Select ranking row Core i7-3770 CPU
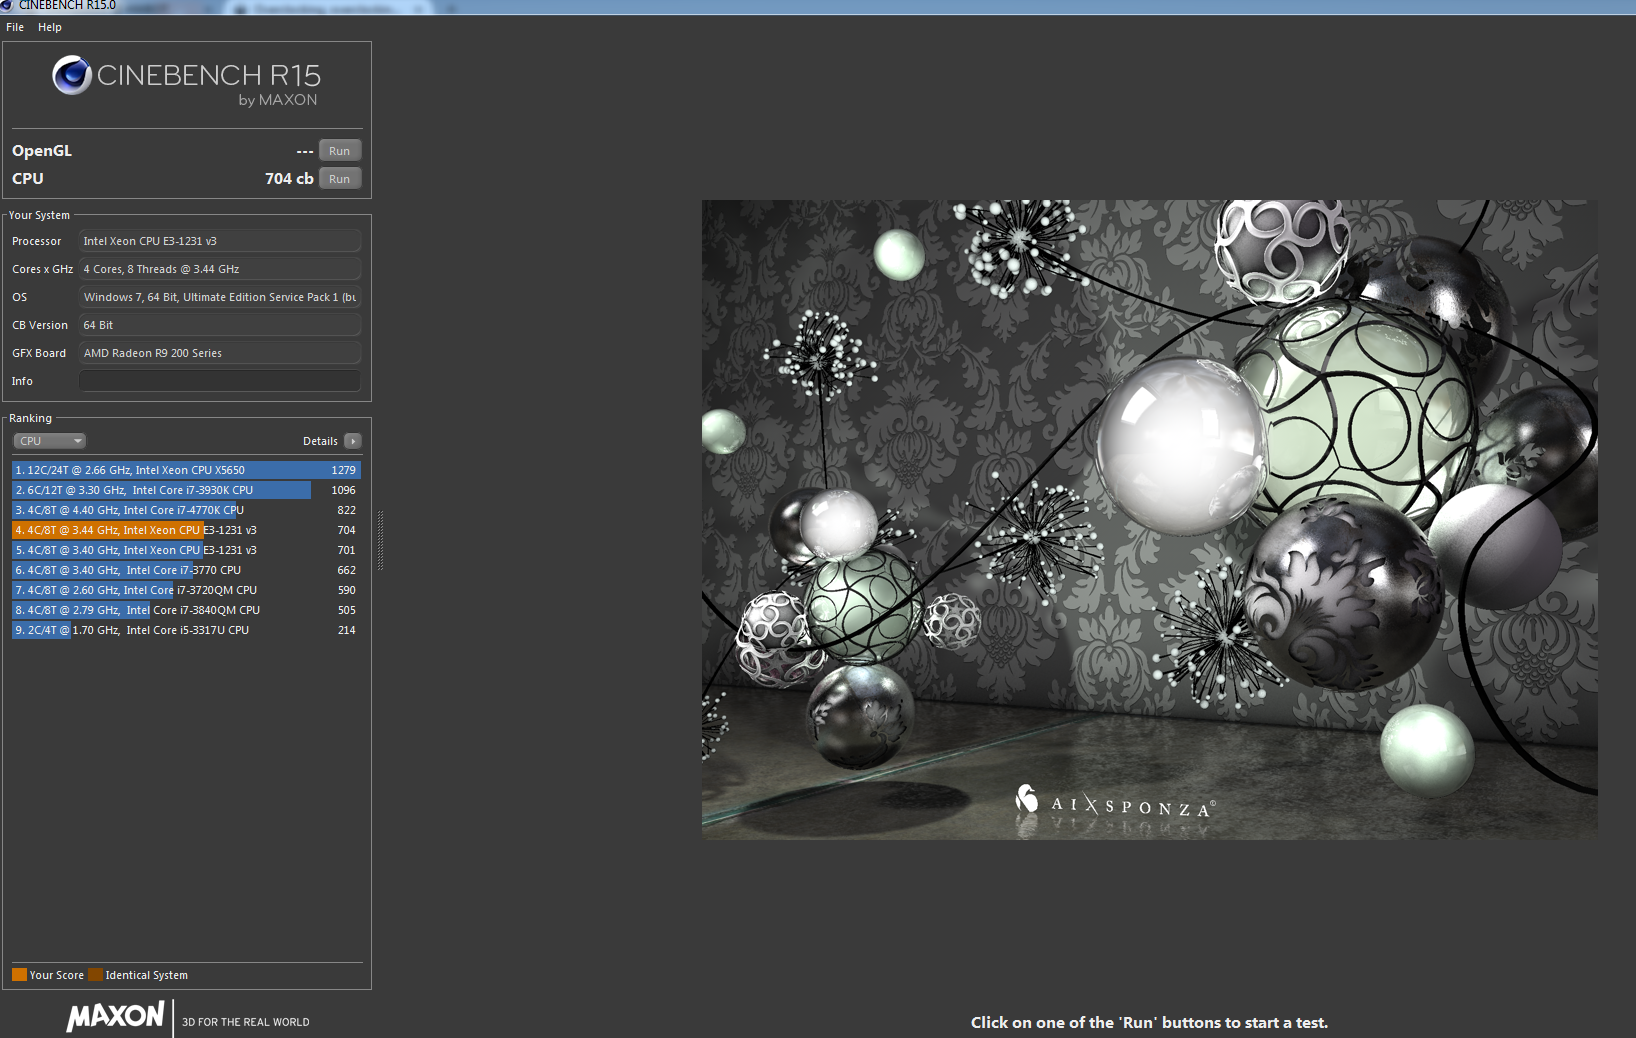 [186, 570]
